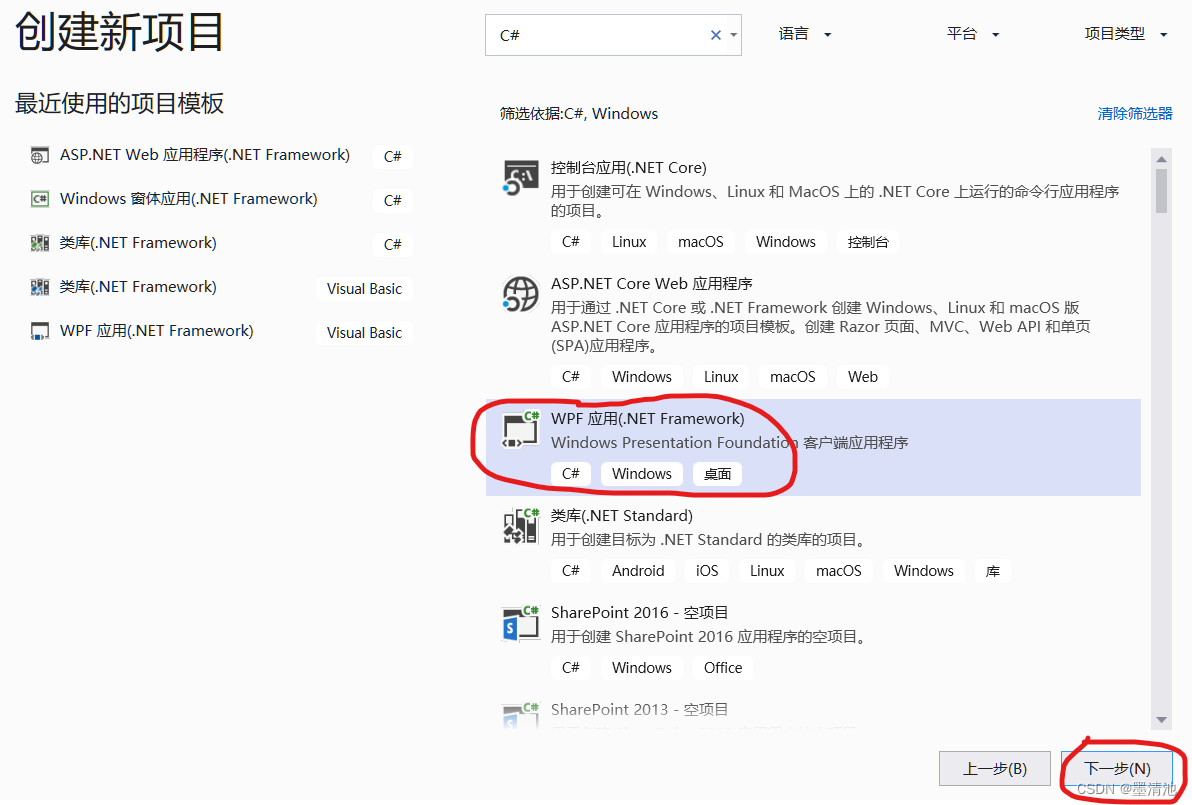Click the Office tag under SharePoint 2016
The image size is (1192, 805).
coord(723,667)
